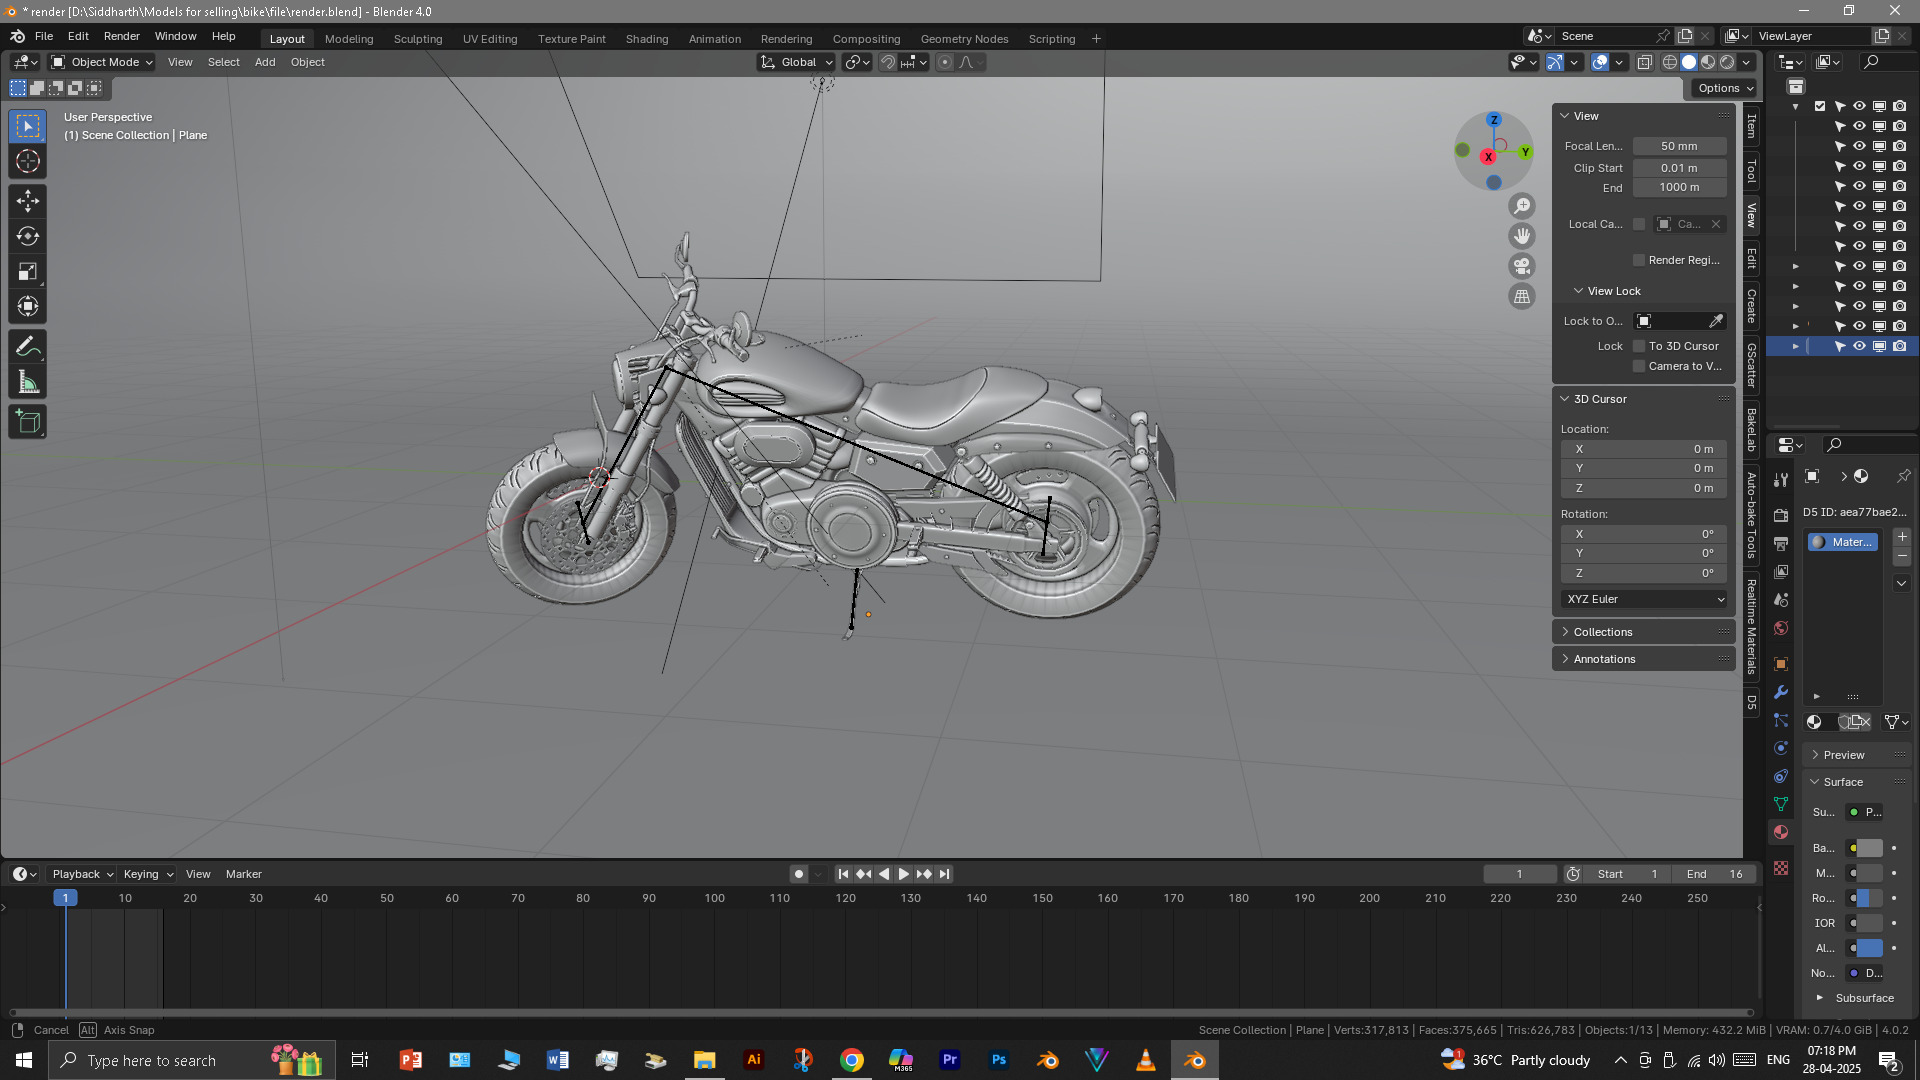The height and width of the screenshot is (1080, 1920).
Task: Open the Object Data properties tab
Action: coord(1781,804)
